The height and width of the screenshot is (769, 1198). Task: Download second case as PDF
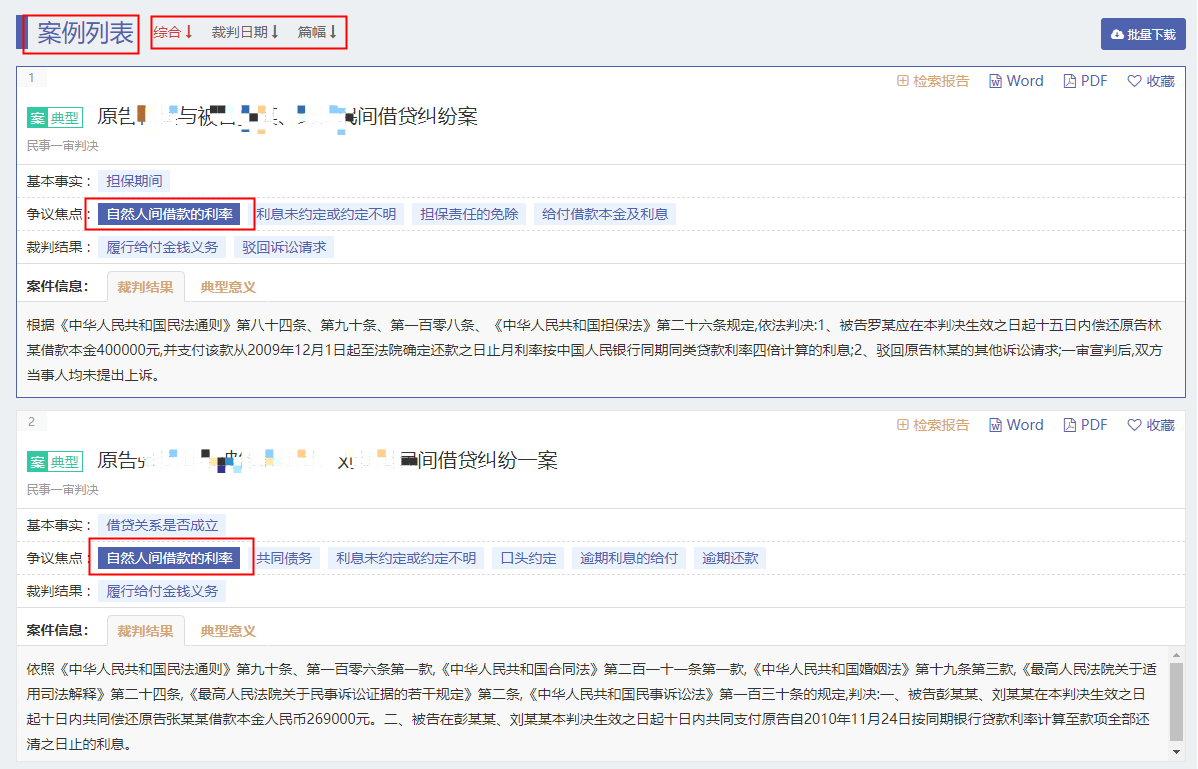[1085, 425]
